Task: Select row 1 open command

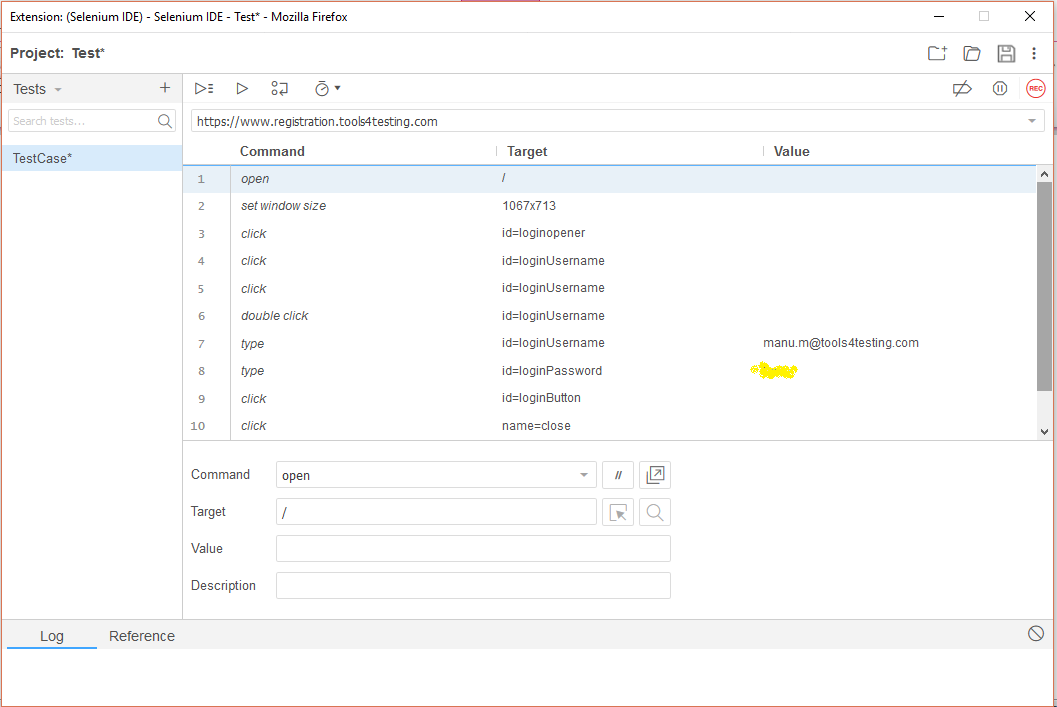Action: coord(609,179)
